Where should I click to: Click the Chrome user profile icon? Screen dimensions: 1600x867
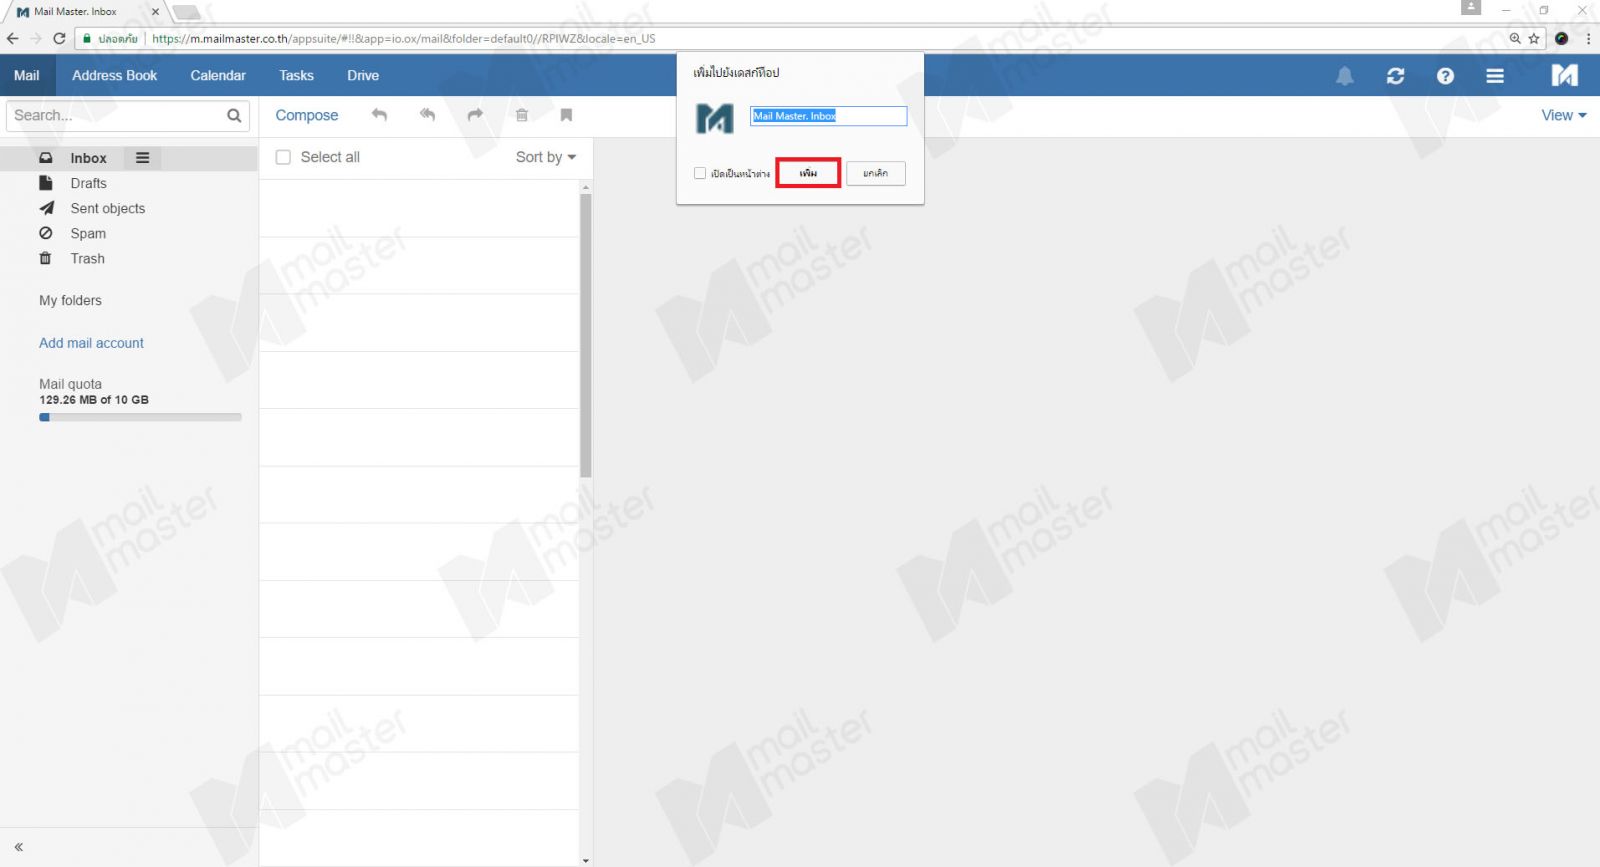coord(1471,7)
